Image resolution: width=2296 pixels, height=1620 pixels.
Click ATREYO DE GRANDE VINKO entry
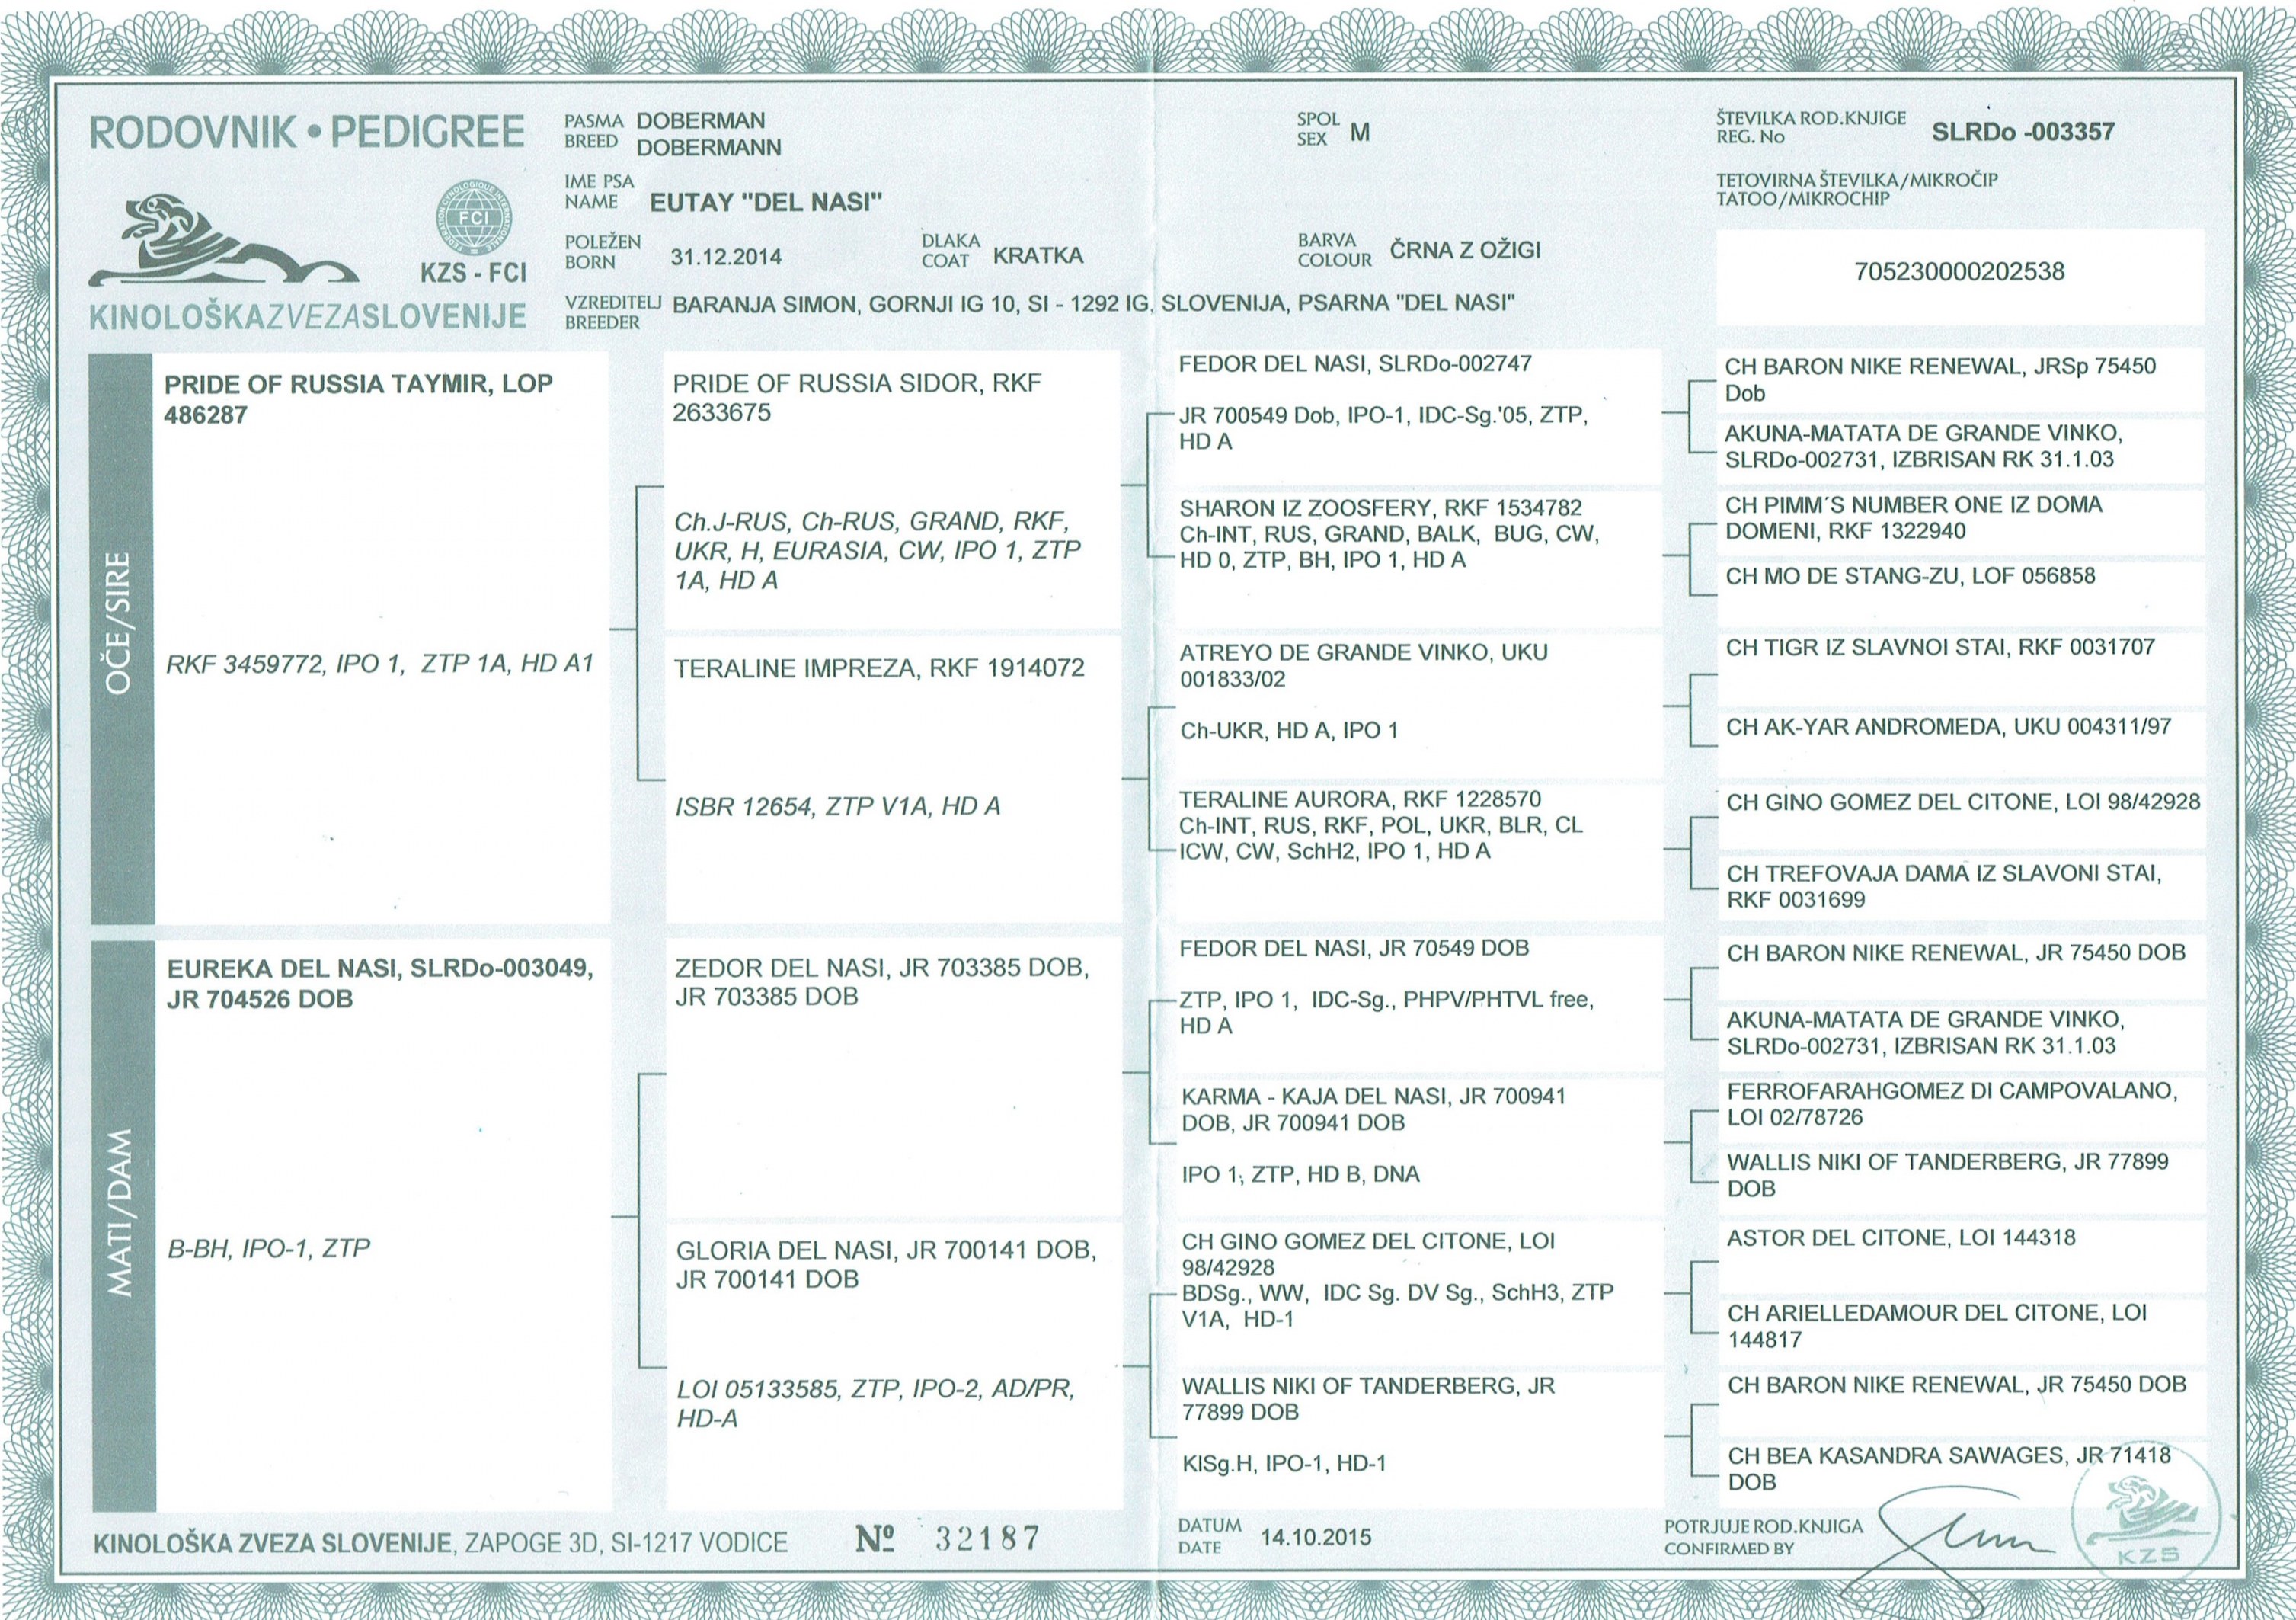coord(1363,666)
